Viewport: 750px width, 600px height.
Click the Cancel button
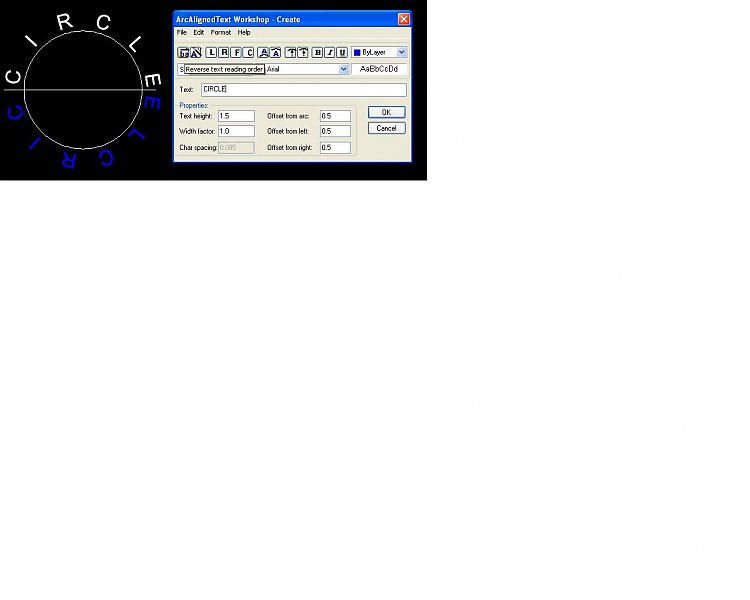(x=386, y=128)
